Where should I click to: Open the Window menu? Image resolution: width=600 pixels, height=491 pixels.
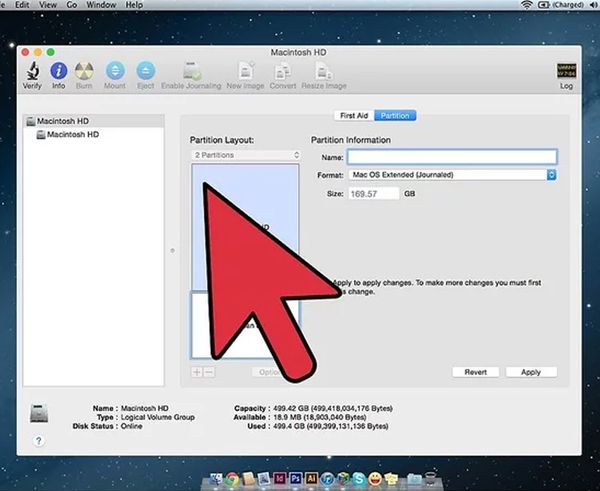click(x=101, y=5)
